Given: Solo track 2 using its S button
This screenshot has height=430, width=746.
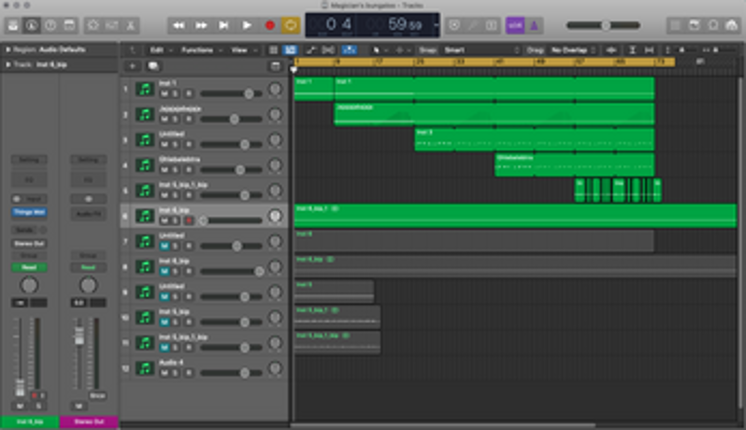Looking at the screenshot, I should click(x=176, y=119).
